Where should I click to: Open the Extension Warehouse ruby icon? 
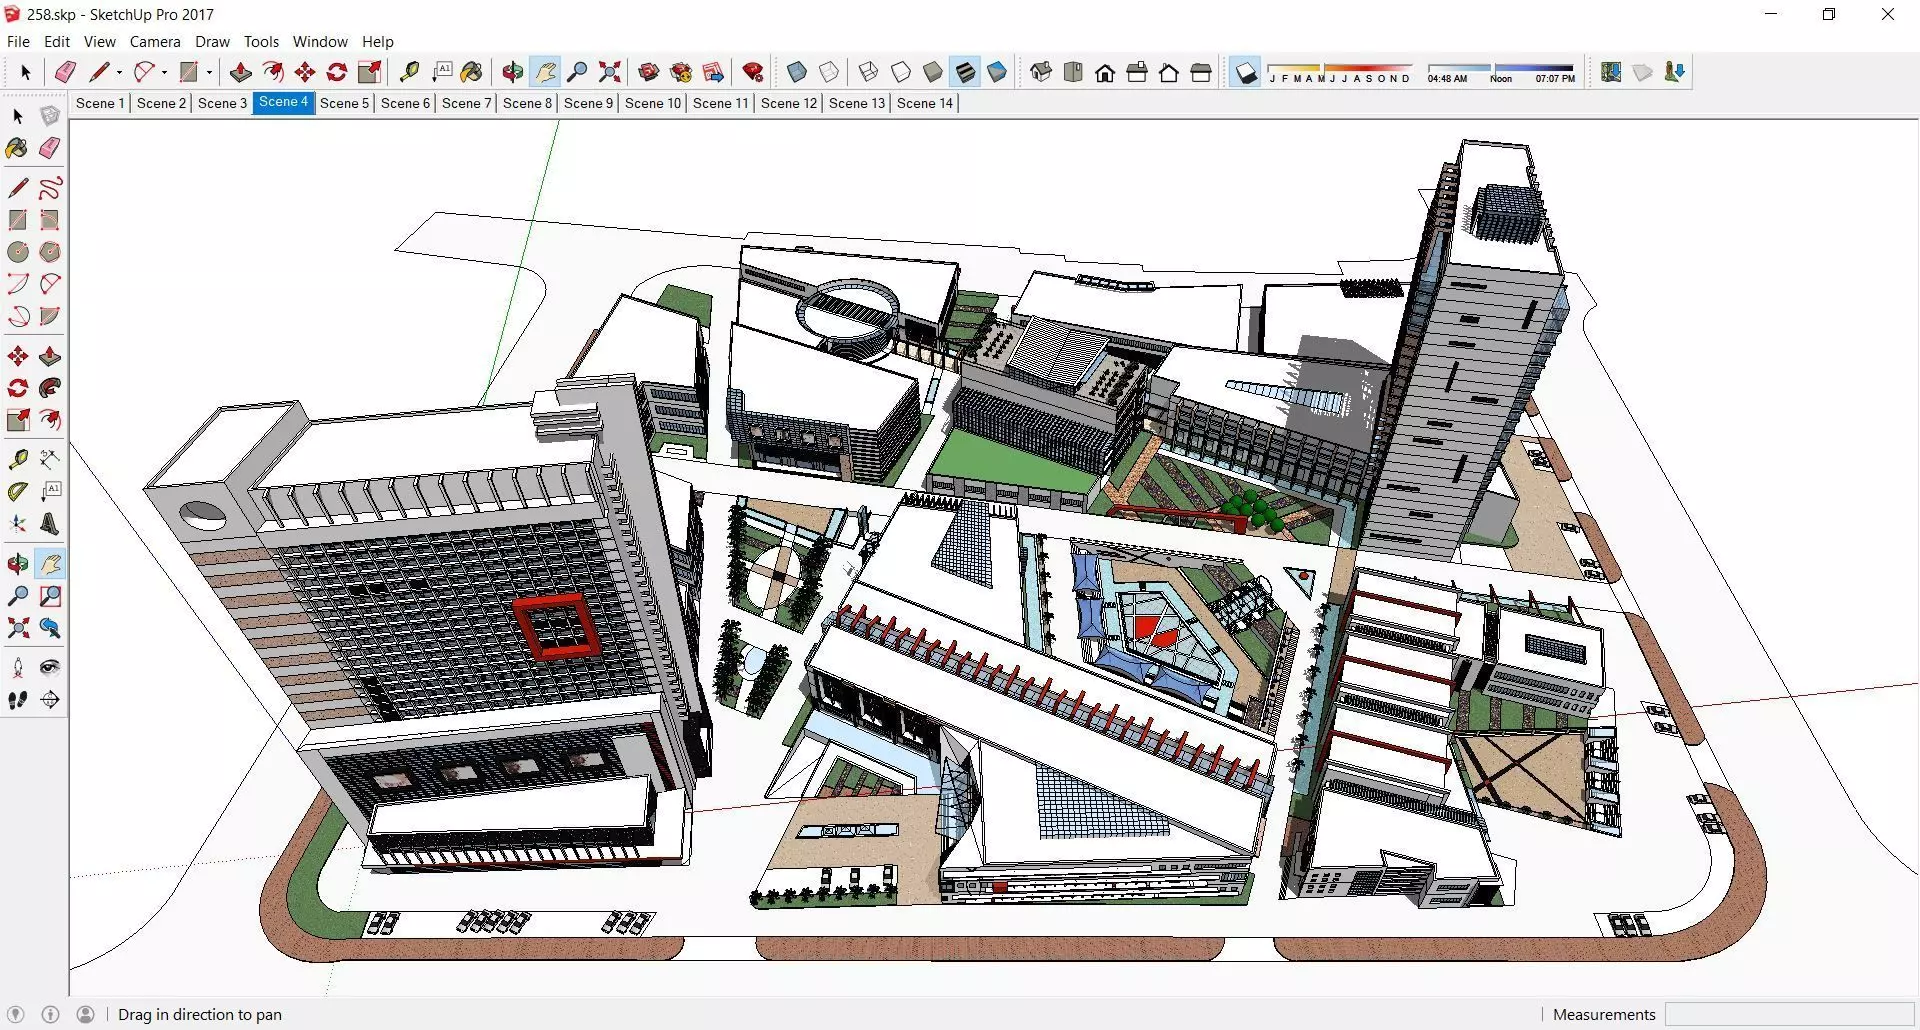[x=754, y=72]
